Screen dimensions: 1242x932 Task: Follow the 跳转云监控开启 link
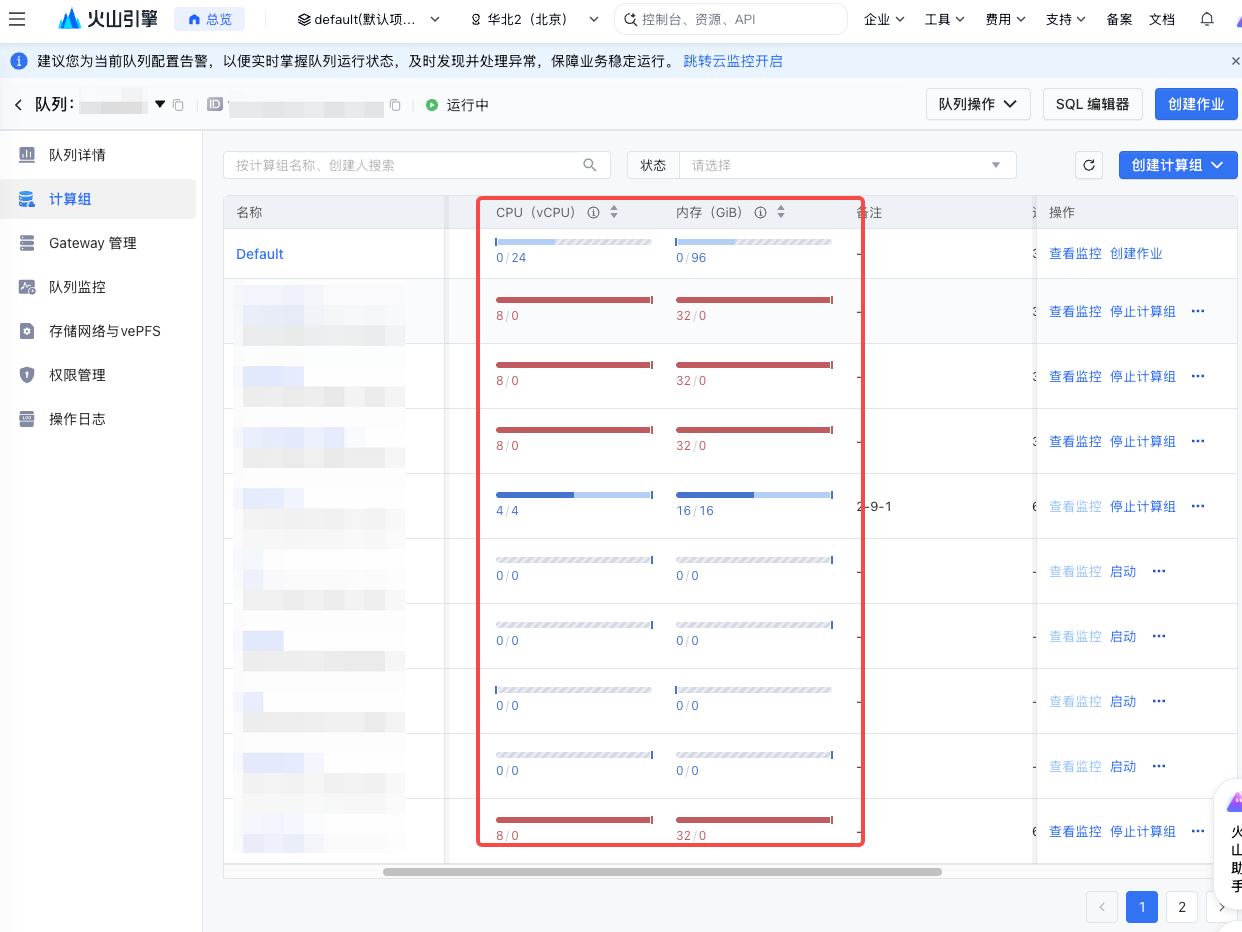(x=733, y=61)
